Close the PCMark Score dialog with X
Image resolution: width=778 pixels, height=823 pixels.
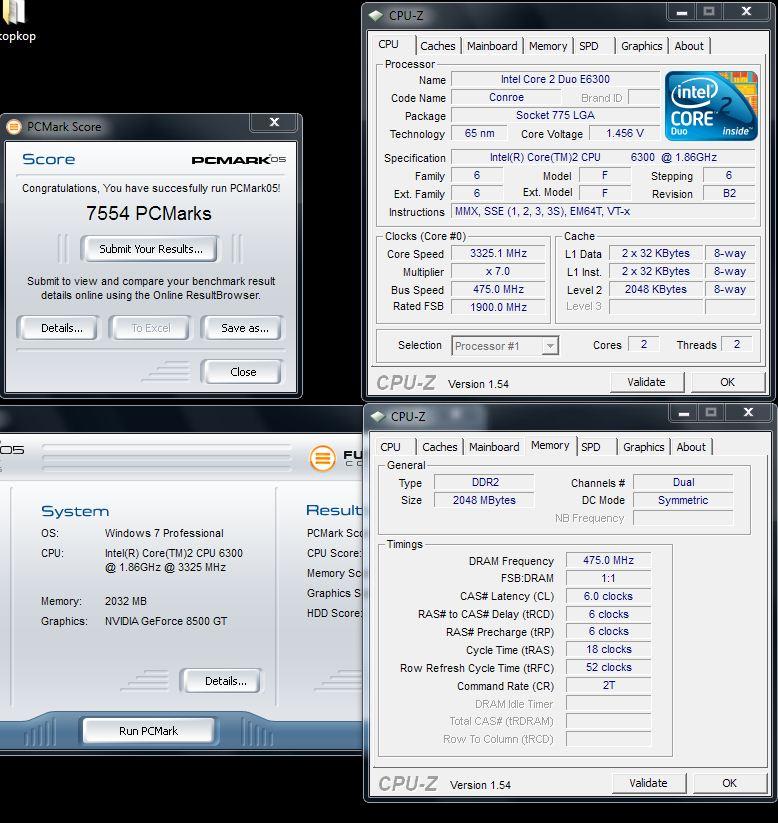[x=274, y=122]
